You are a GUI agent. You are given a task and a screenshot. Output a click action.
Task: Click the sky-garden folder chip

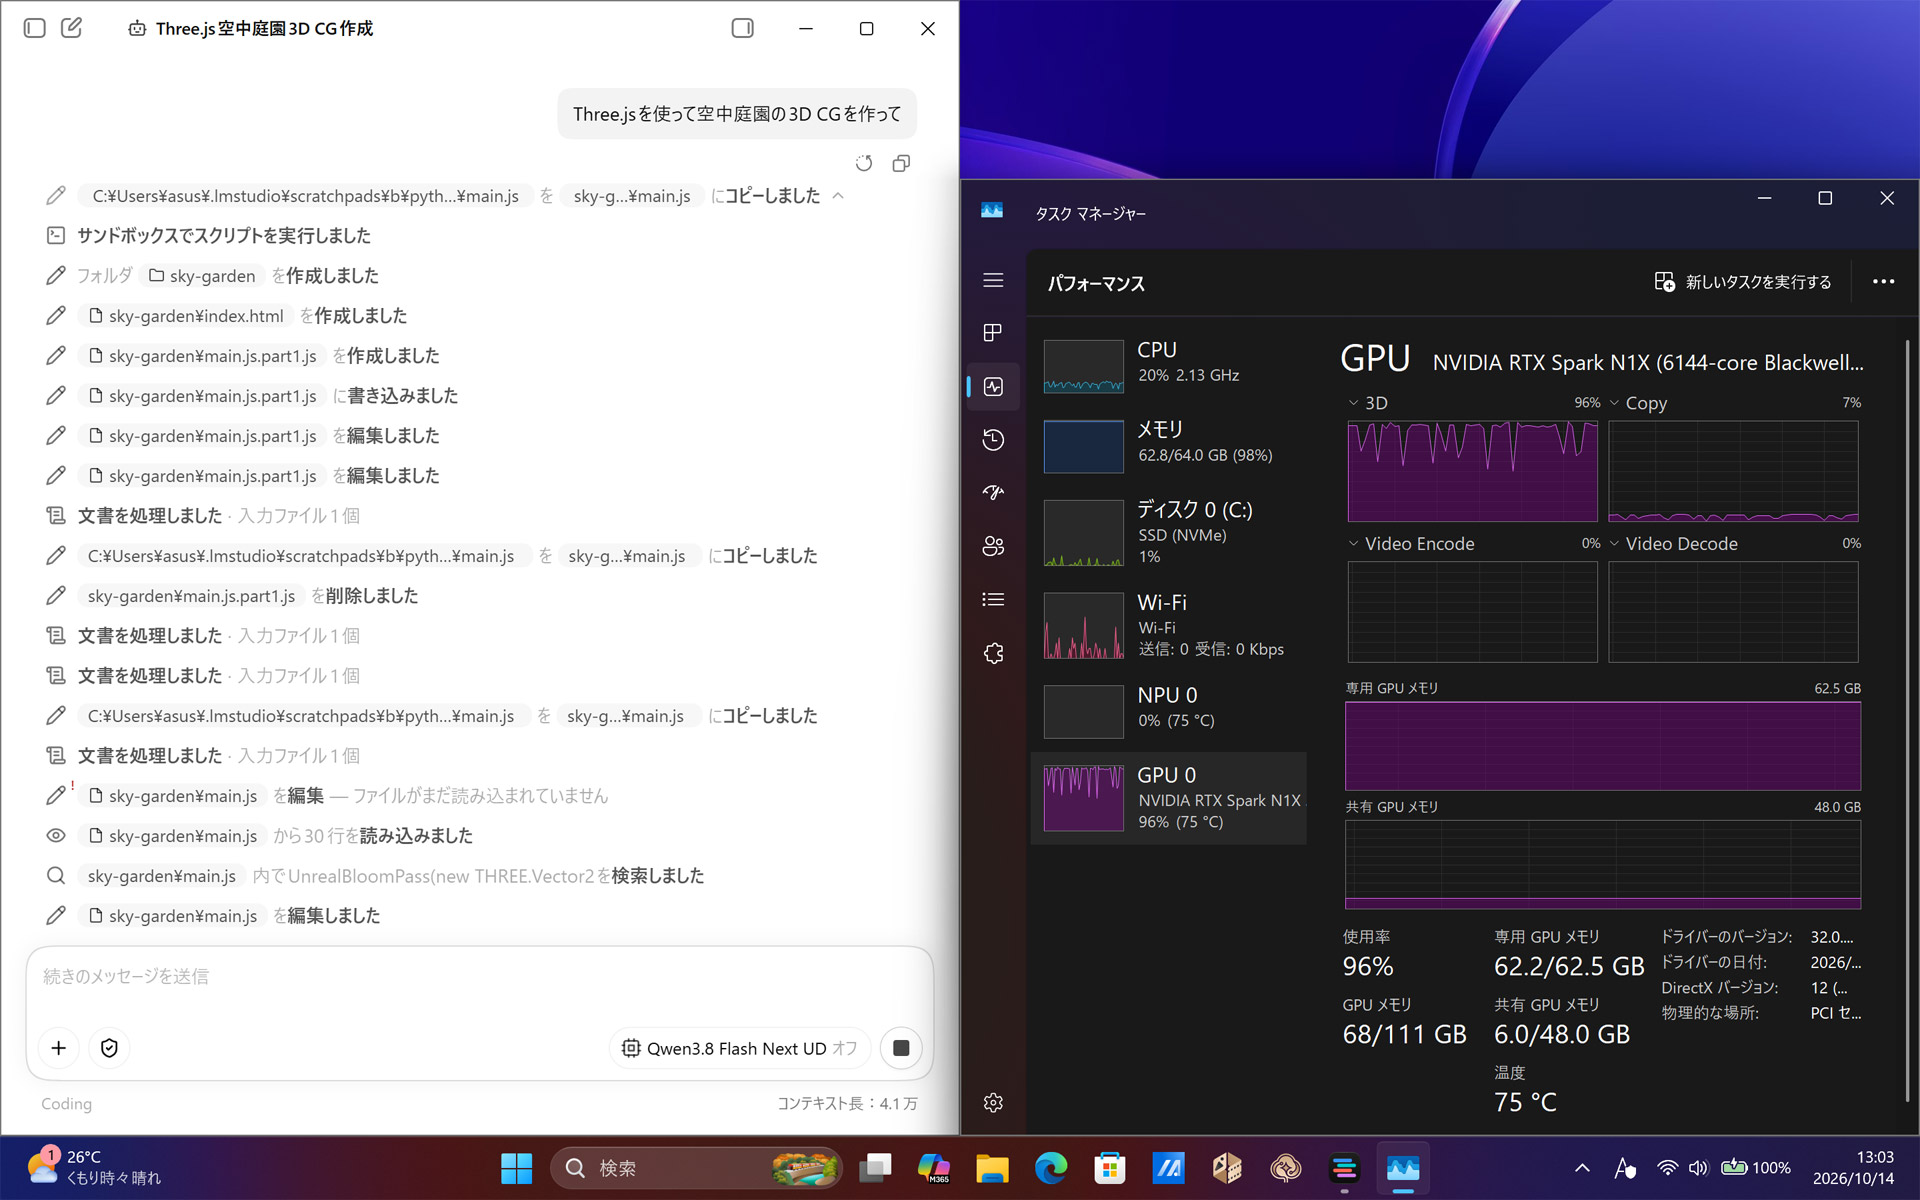(202, 276)
